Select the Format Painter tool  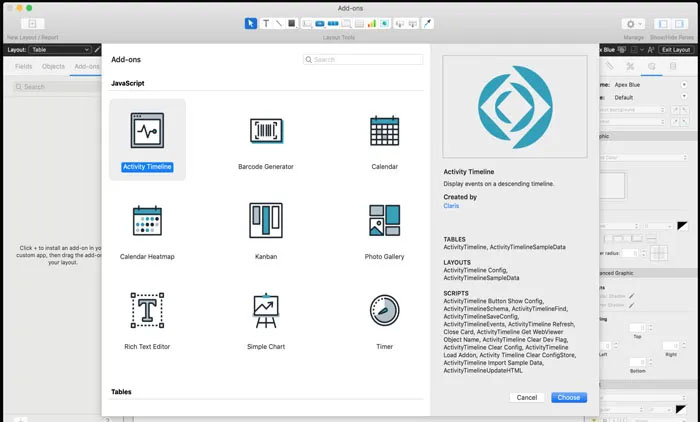(427, 24)
